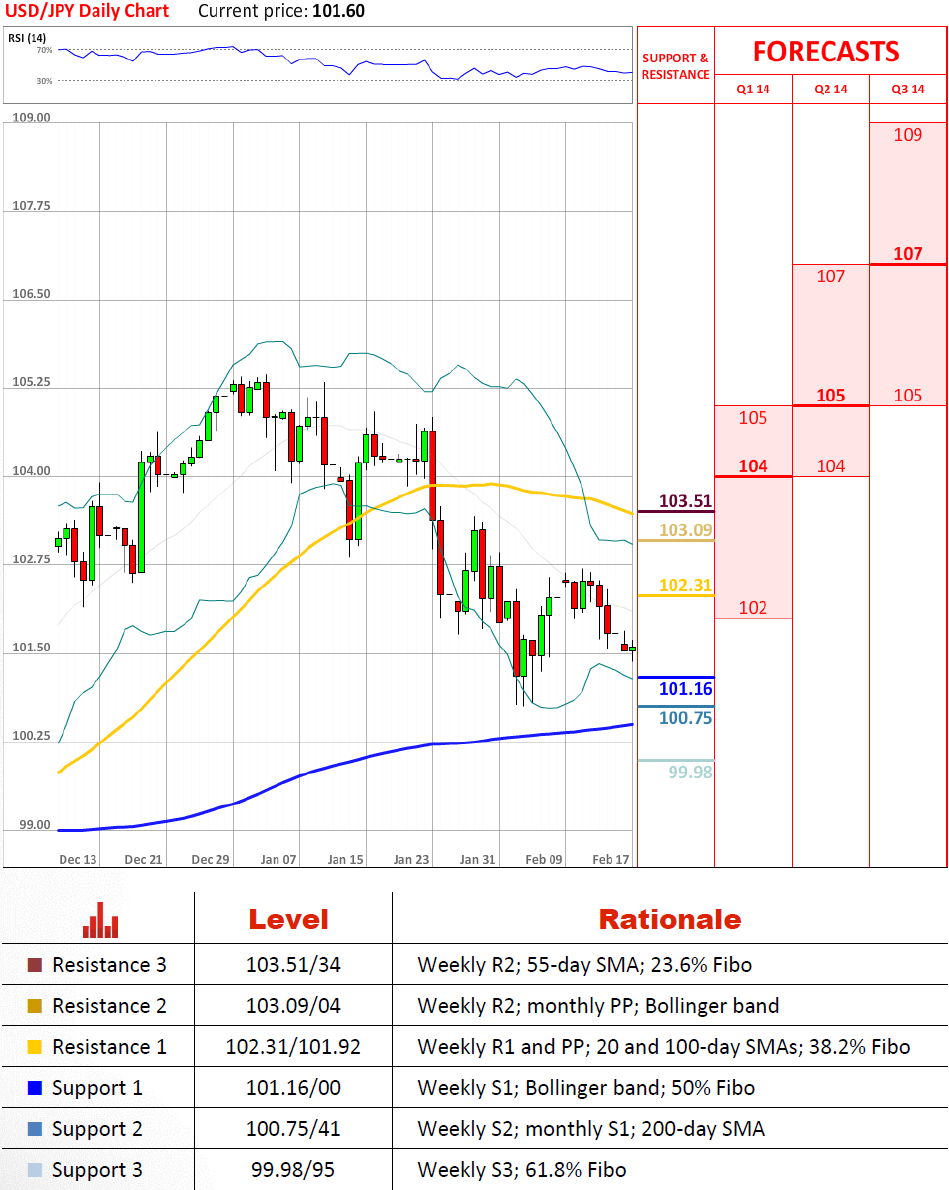Click the FORECASTS heading

point(826,51)
